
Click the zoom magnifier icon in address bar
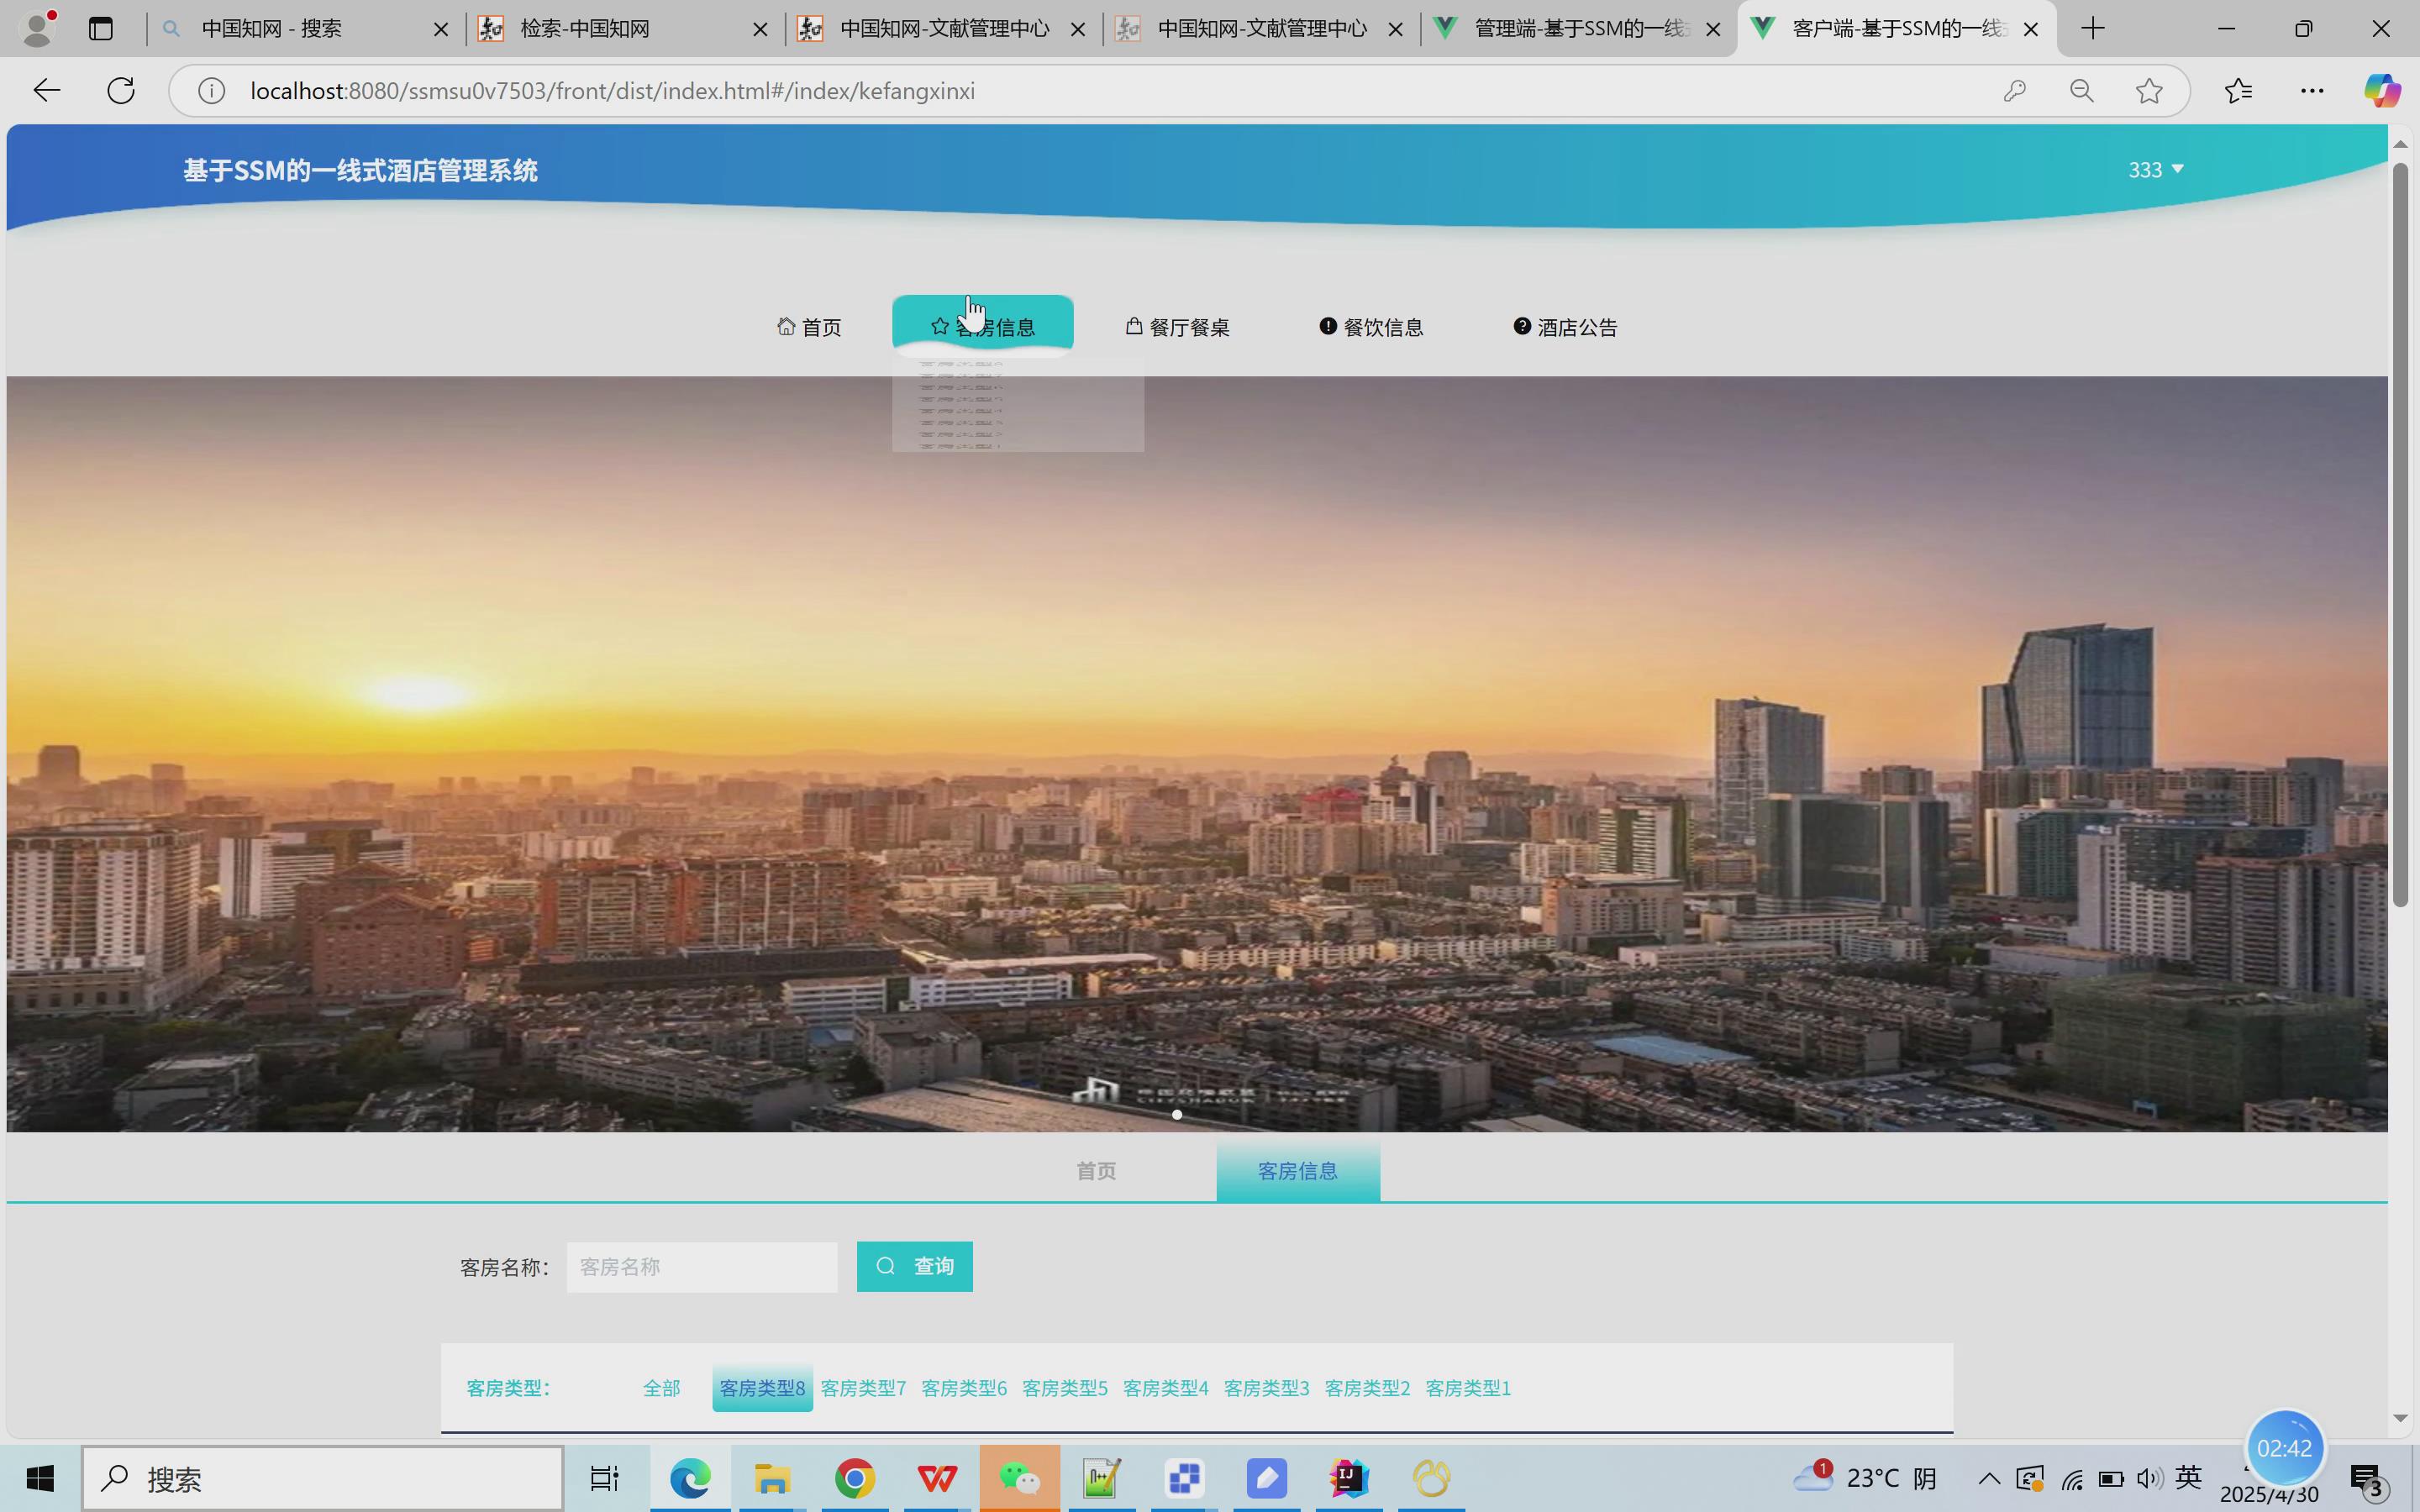coord(2081,91)
